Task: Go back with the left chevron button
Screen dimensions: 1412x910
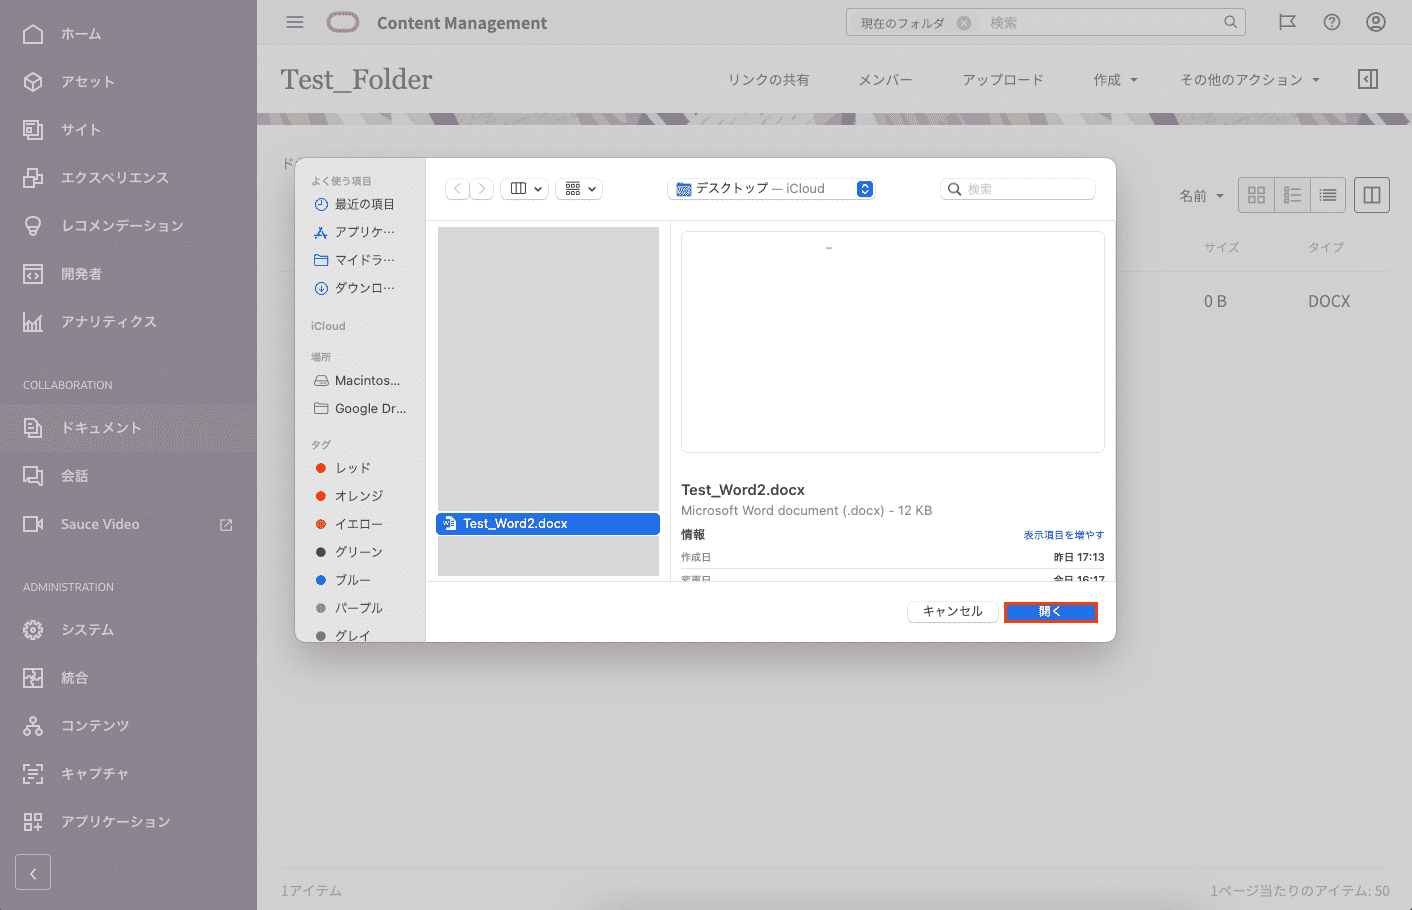Action: (457, 189)
